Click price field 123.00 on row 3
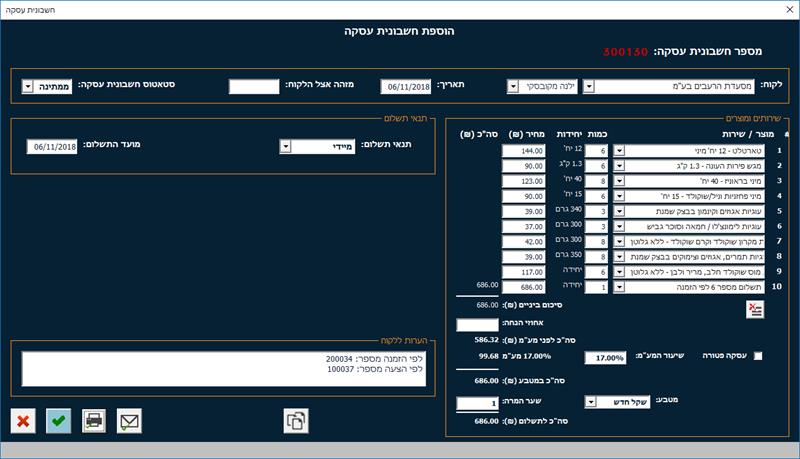The height and width of the screenshot is (459, 800). 523,181
